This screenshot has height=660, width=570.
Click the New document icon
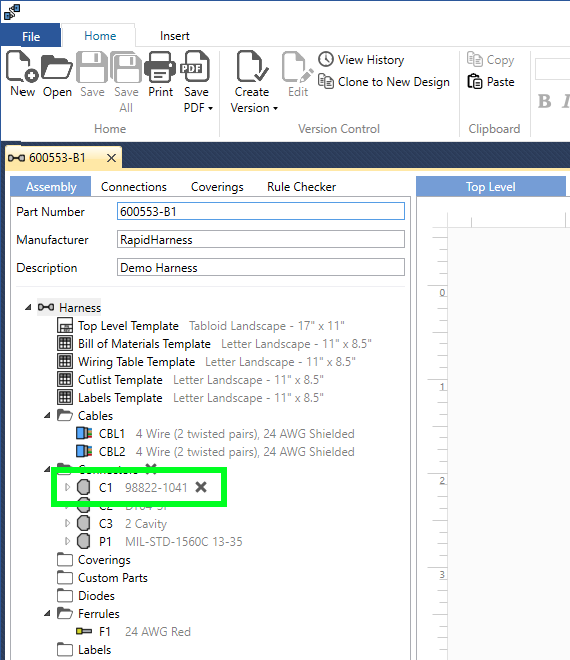coord(22,66)
